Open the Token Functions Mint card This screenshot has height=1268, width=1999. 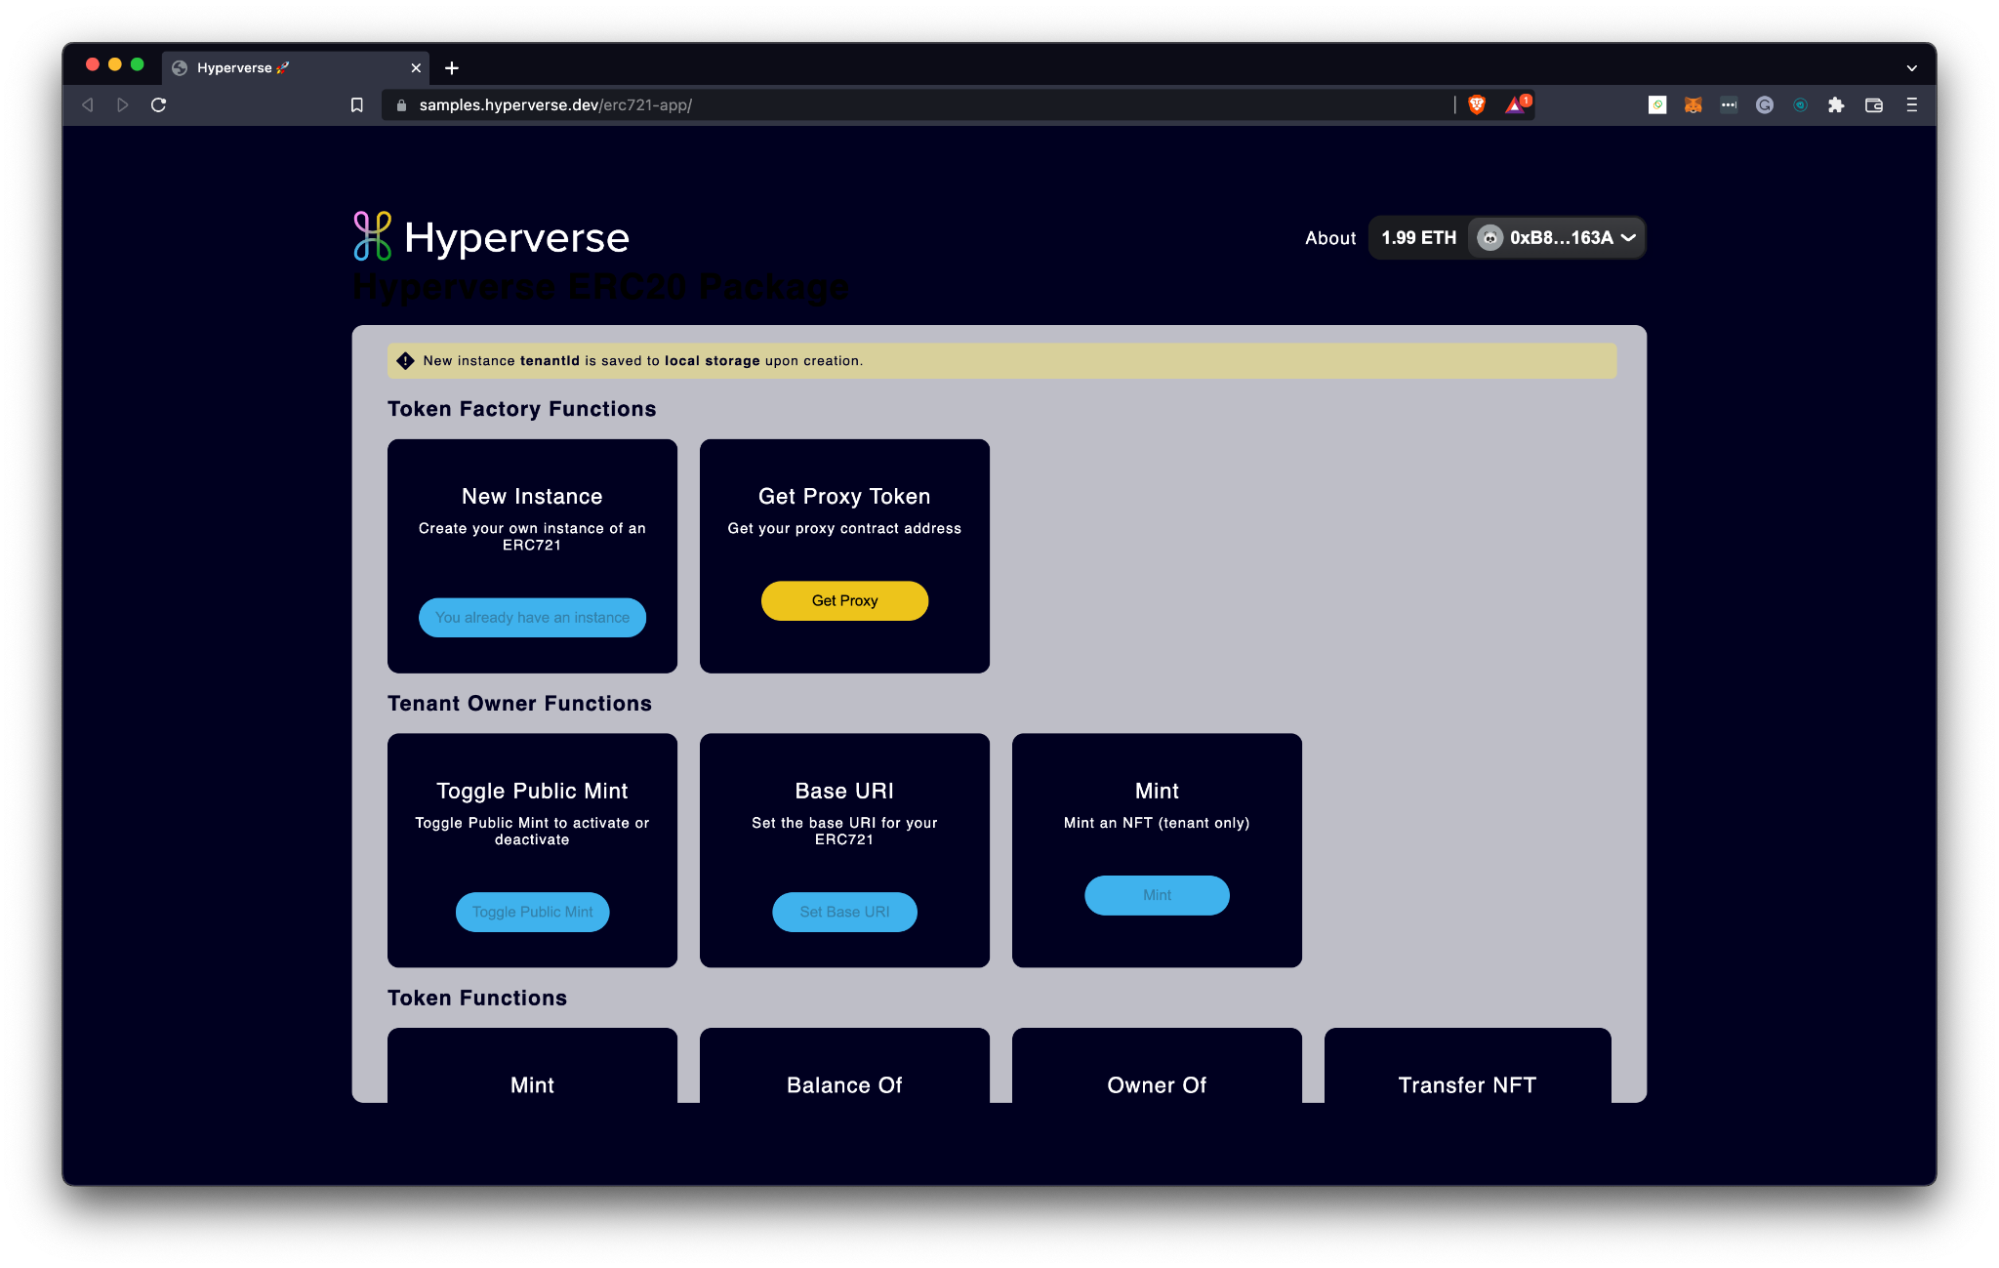pos(532,1066)
